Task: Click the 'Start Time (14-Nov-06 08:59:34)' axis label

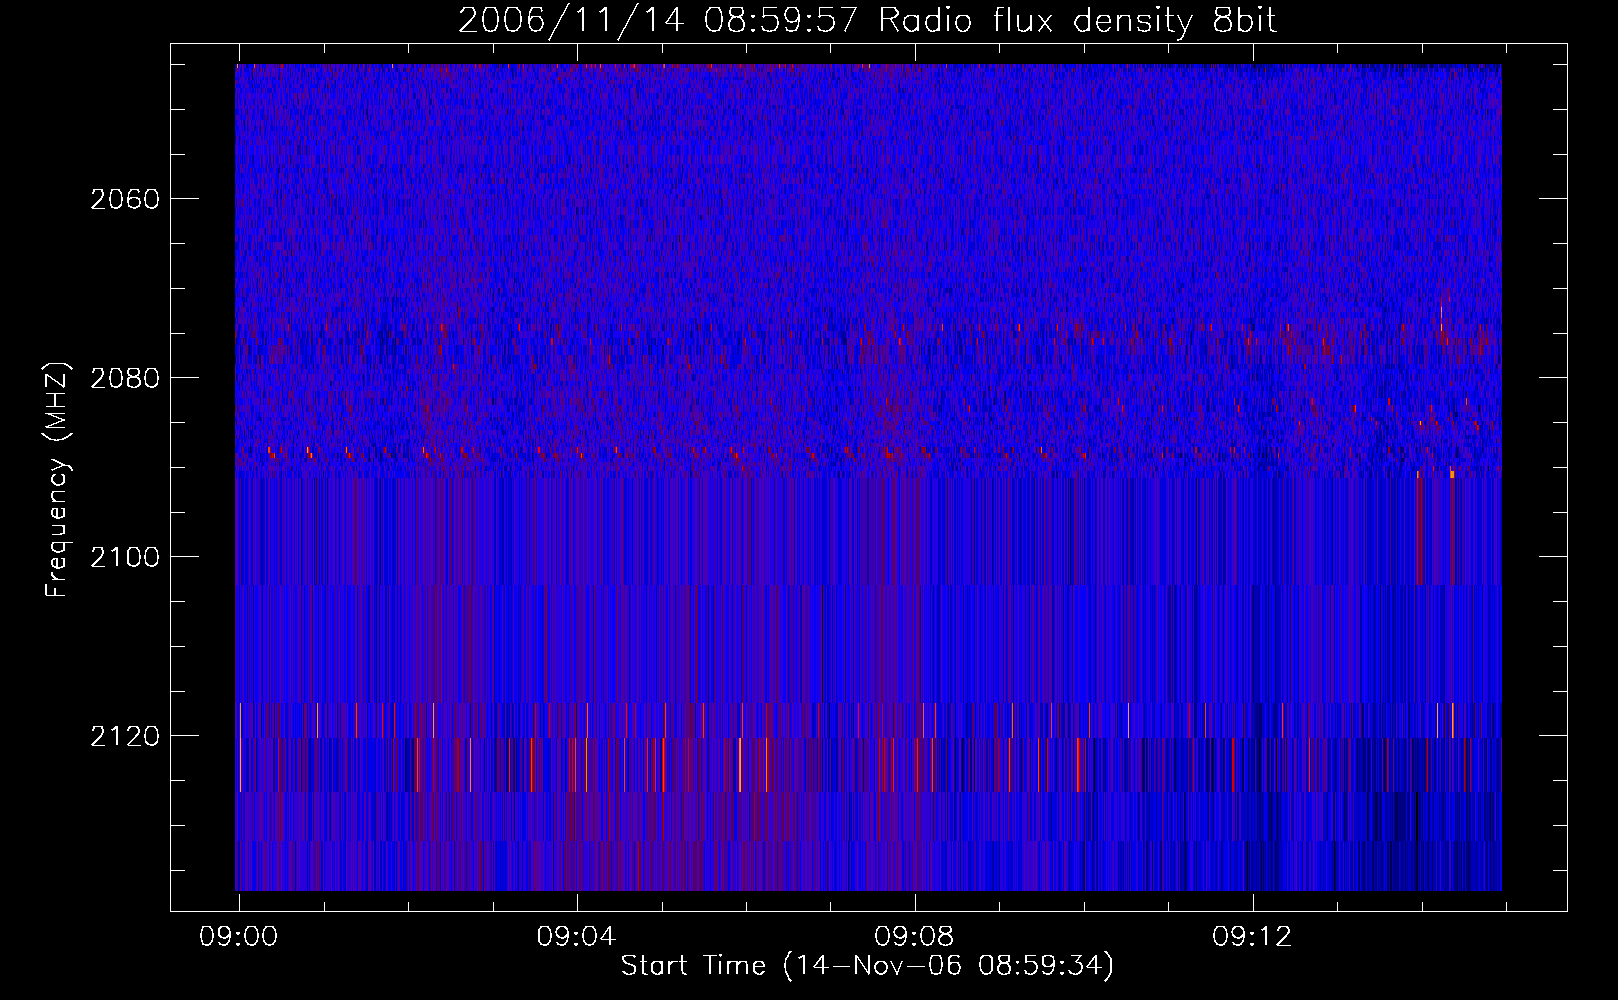Action: coord(867,966)
